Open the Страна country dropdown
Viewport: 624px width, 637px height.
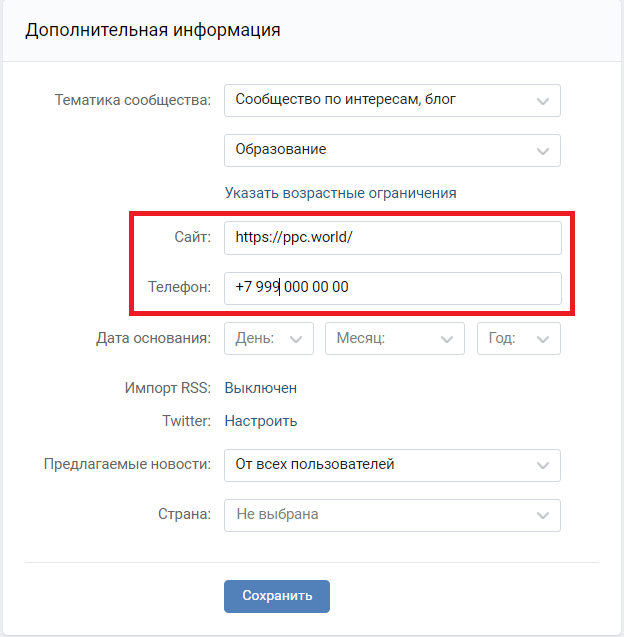pos(392,515)
